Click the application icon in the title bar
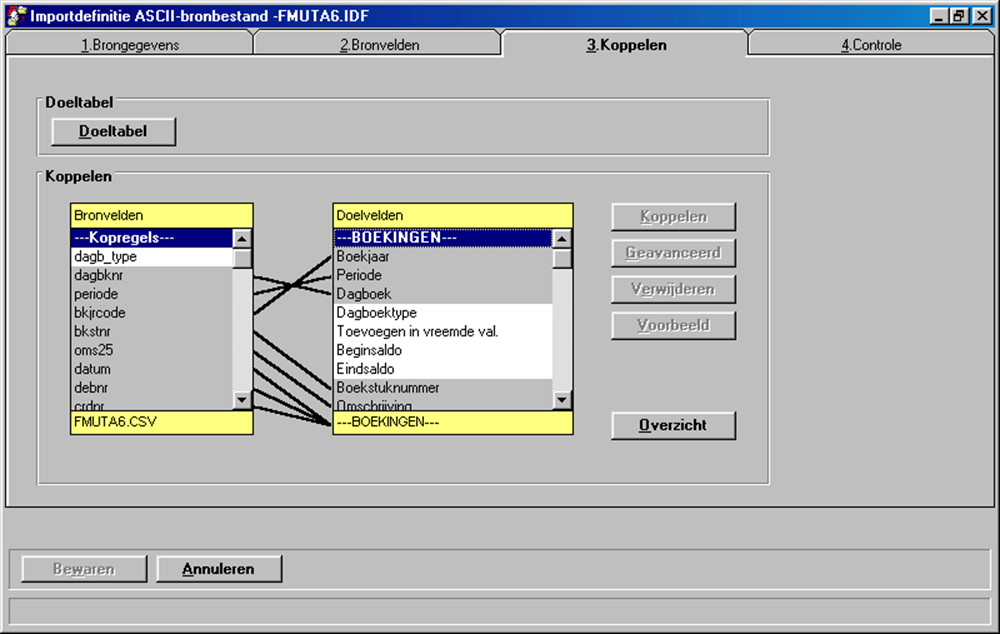Image resolution: width=1000 pixels, height=634 pixels. tap(16, 16)
